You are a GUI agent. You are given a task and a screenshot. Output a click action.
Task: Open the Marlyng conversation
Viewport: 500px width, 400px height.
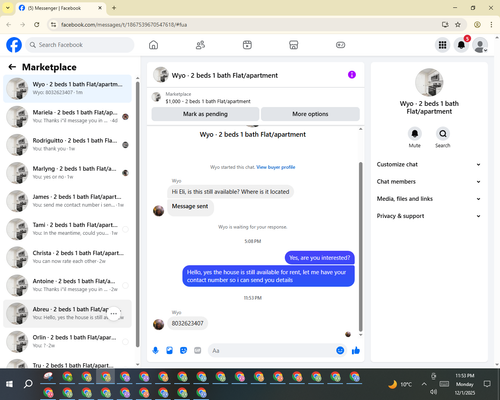[68, 173]
